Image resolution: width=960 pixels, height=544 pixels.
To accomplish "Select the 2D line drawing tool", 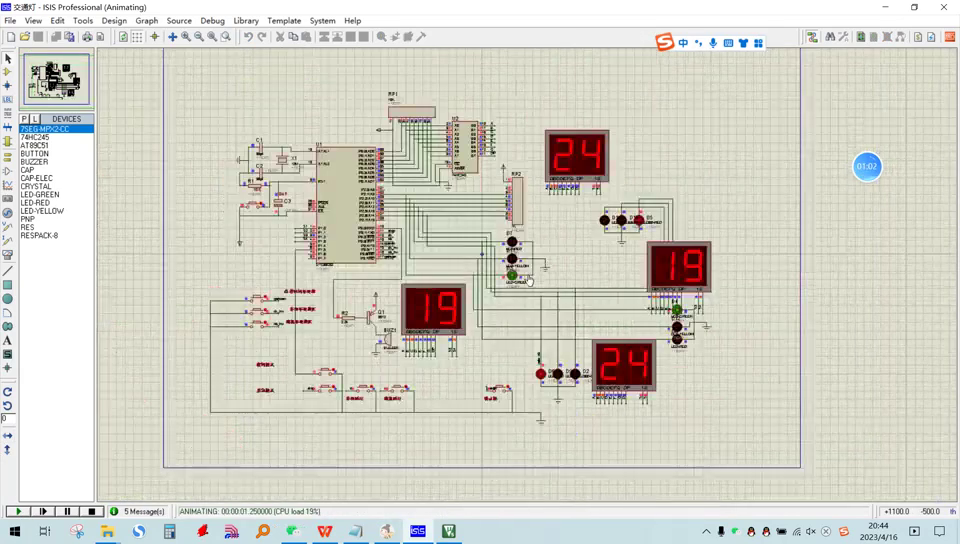I will 8,271.
